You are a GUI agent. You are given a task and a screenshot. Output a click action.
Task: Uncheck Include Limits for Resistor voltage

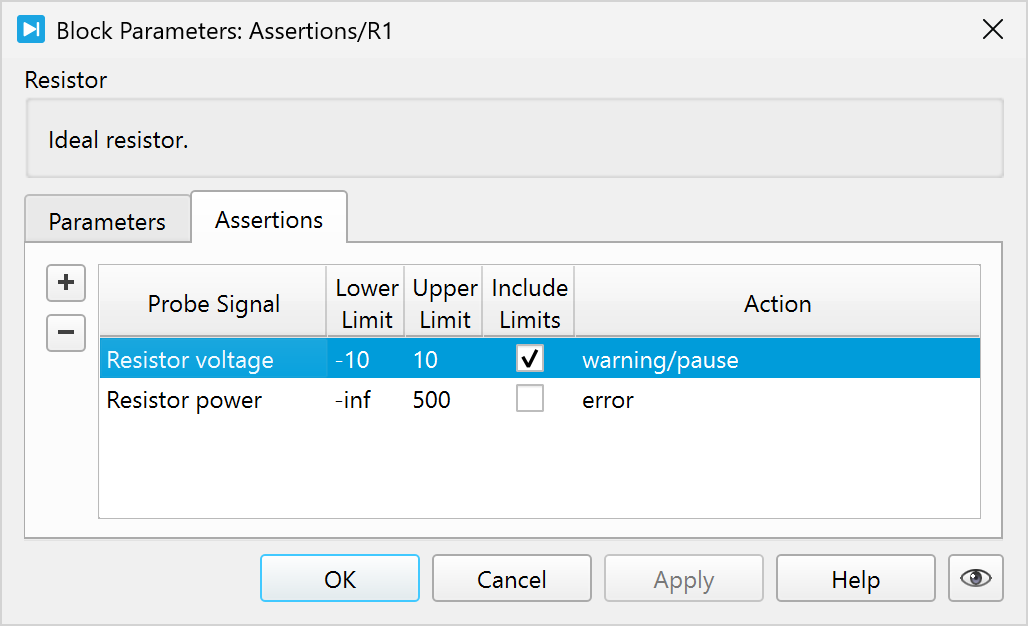coord(529,359)
